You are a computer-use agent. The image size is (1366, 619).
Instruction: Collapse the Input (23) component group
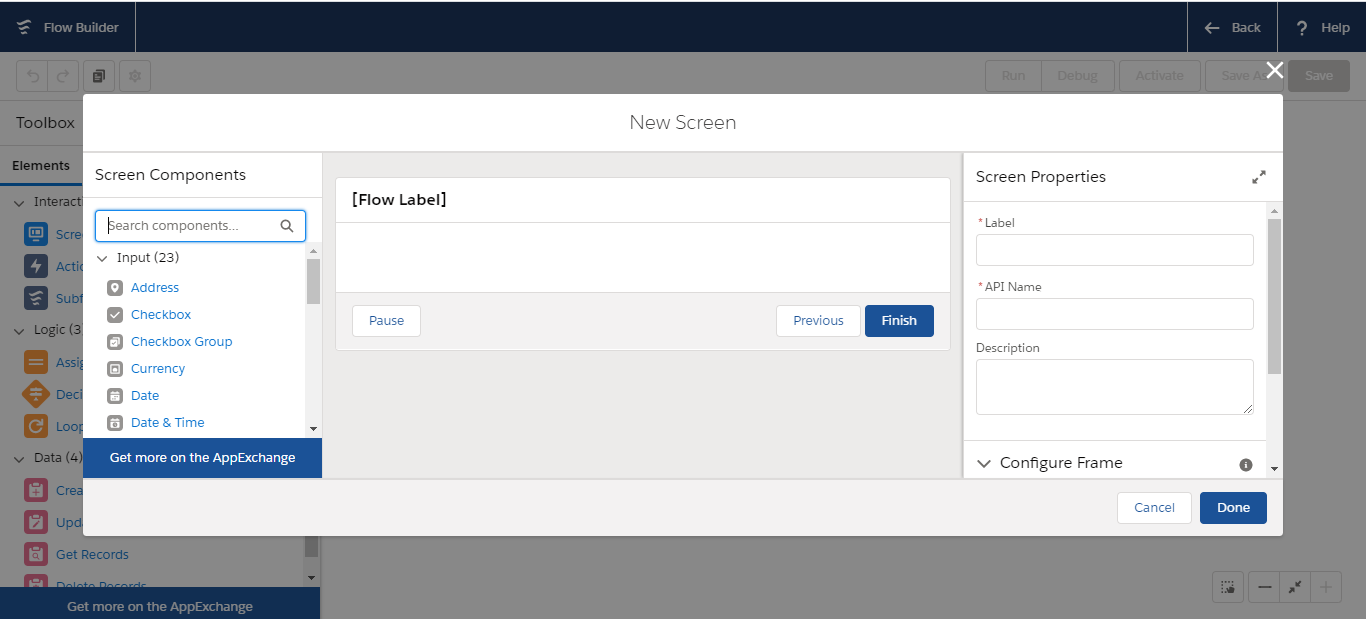point(102,257)
